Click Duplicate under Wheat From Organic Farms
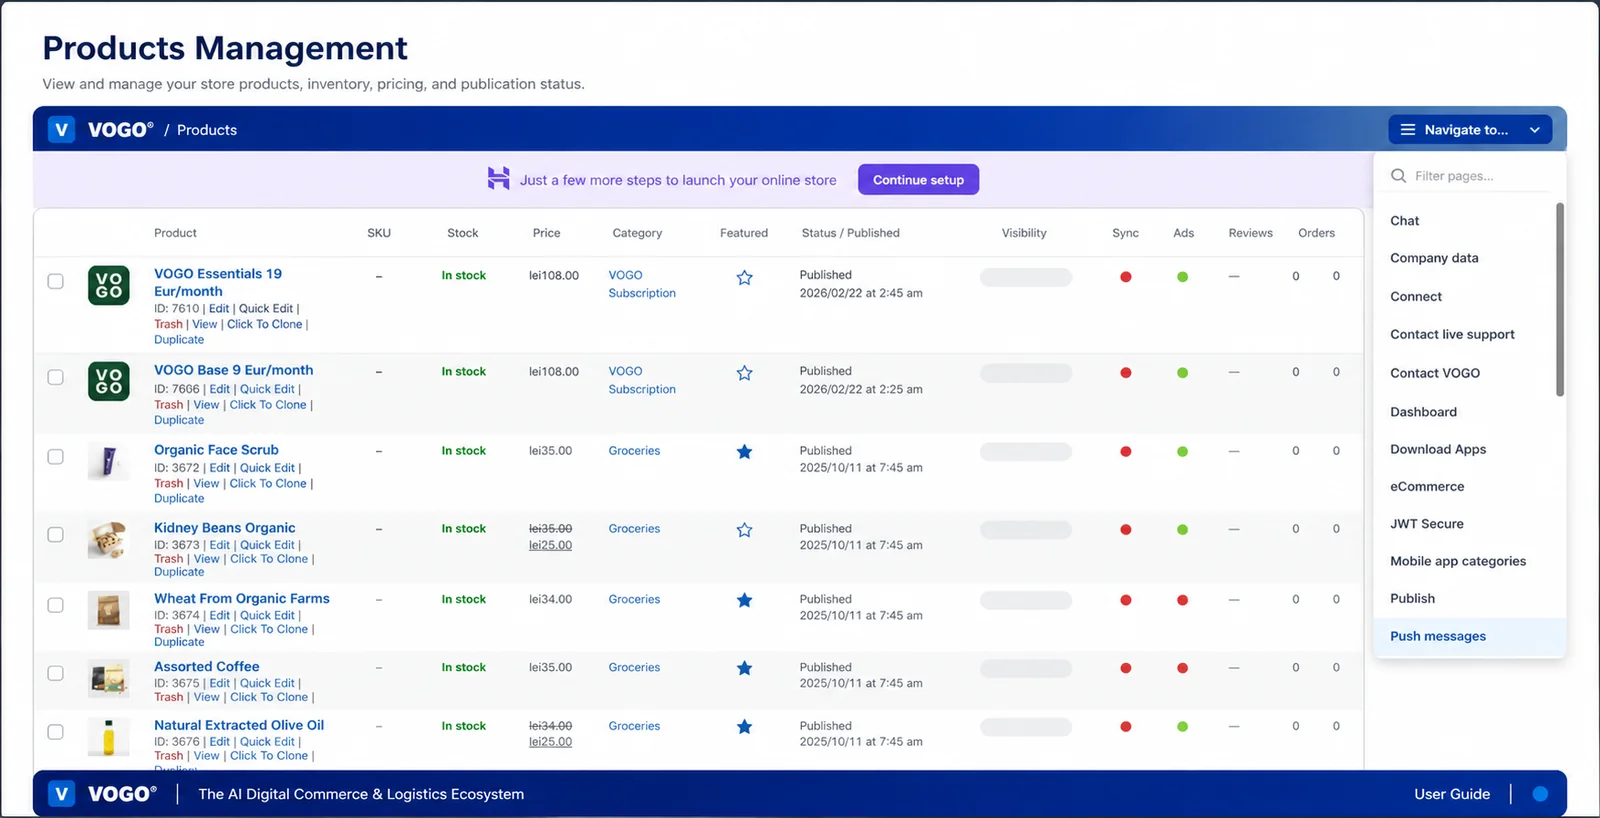The height and width of the screenshot is (818, 1600). point(179,642)
